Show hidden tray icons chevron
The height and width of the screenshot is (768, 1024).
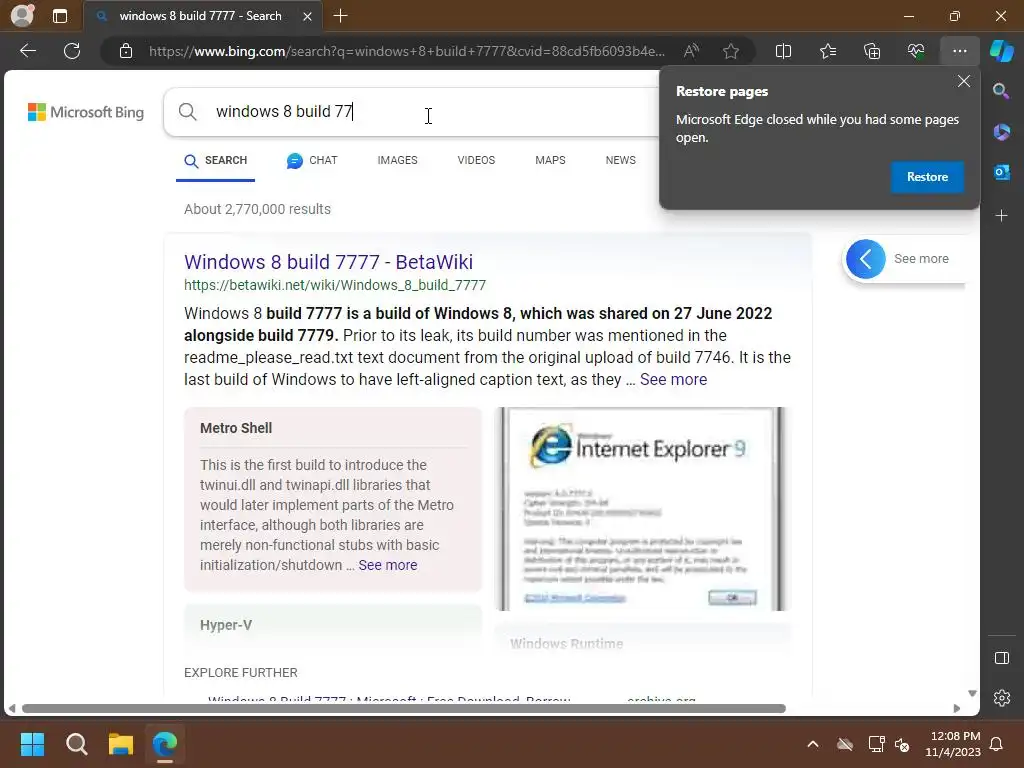pos(812,744)
